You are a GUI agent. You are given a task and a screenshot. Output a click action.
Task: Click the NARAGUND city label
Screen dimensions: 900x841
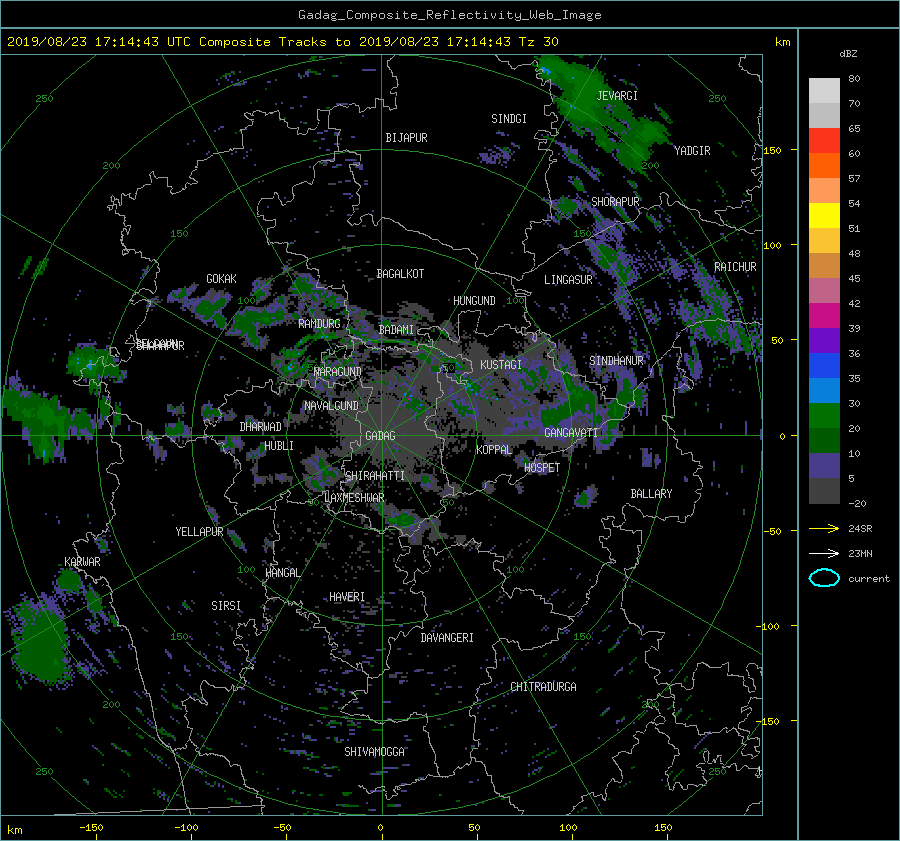pos(338,371)
